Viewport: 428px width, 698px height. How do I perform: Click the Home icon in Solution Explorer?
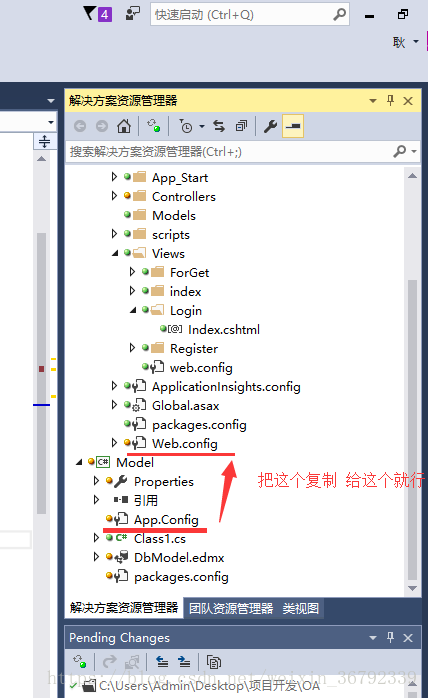[124, 126]
